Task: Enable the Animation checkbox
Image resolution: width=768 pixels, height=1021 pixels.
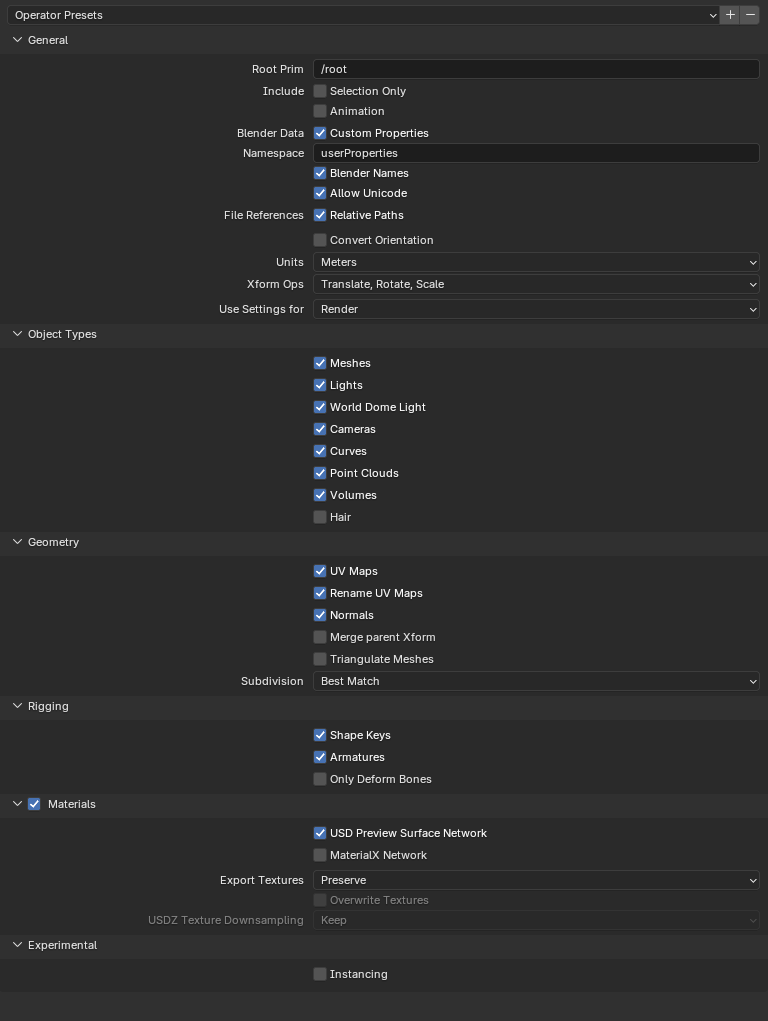Action: 320,111
